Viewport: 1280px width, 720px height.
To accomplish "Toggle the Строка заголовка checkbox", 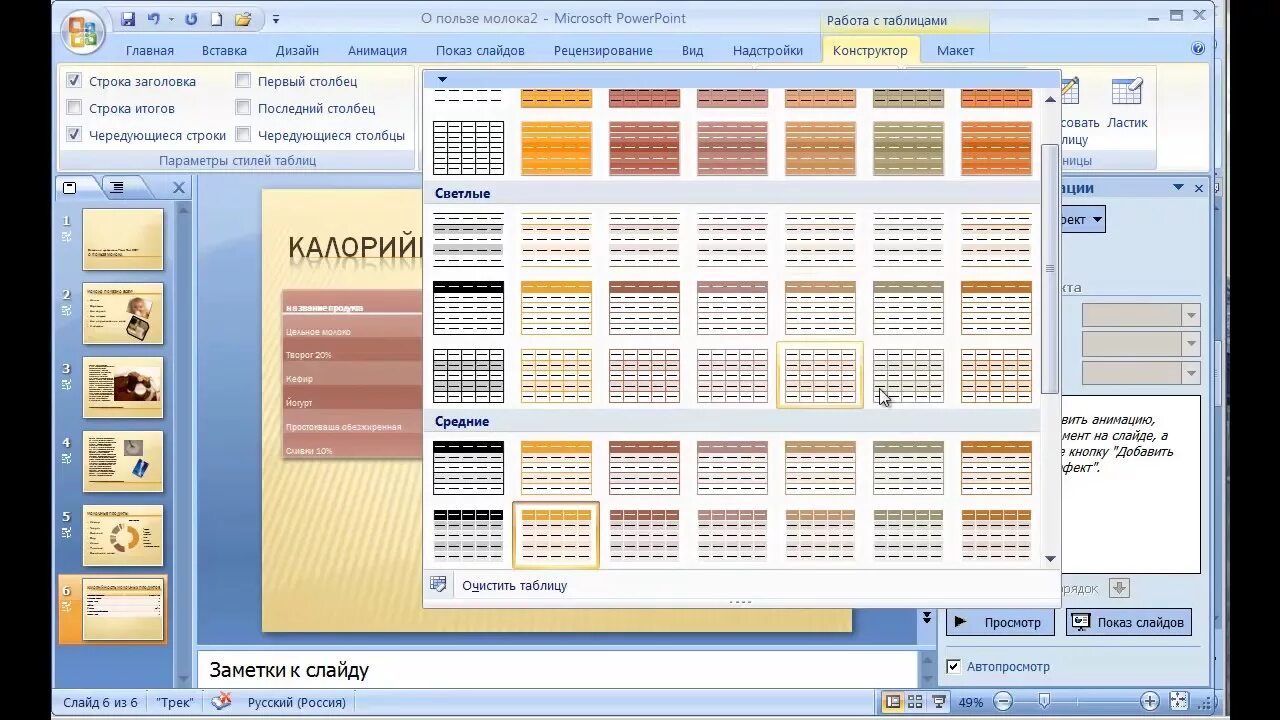I will (74, 81).
